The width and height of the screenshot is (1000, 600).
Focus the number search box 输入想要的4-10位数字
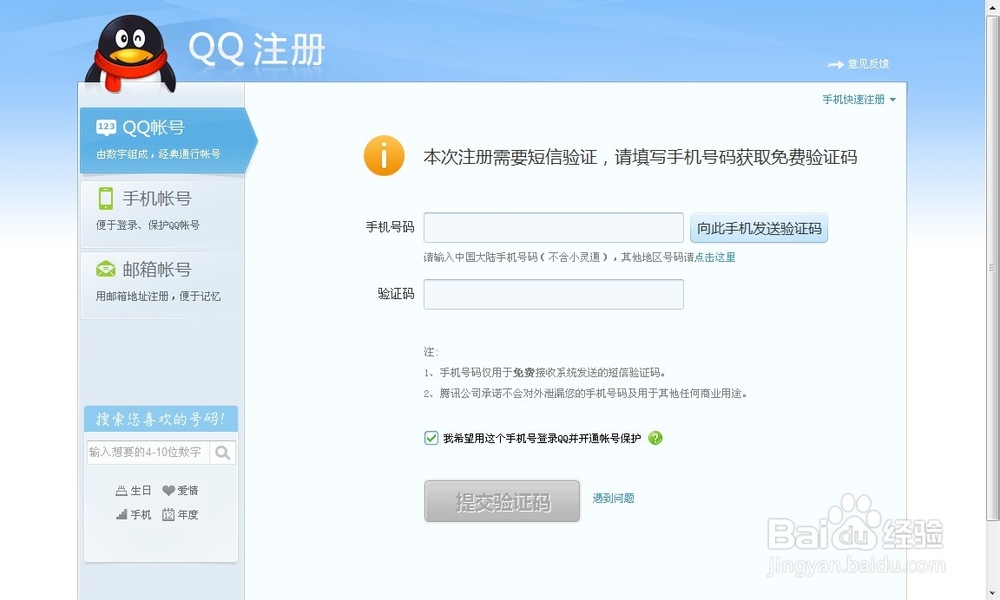148,452
